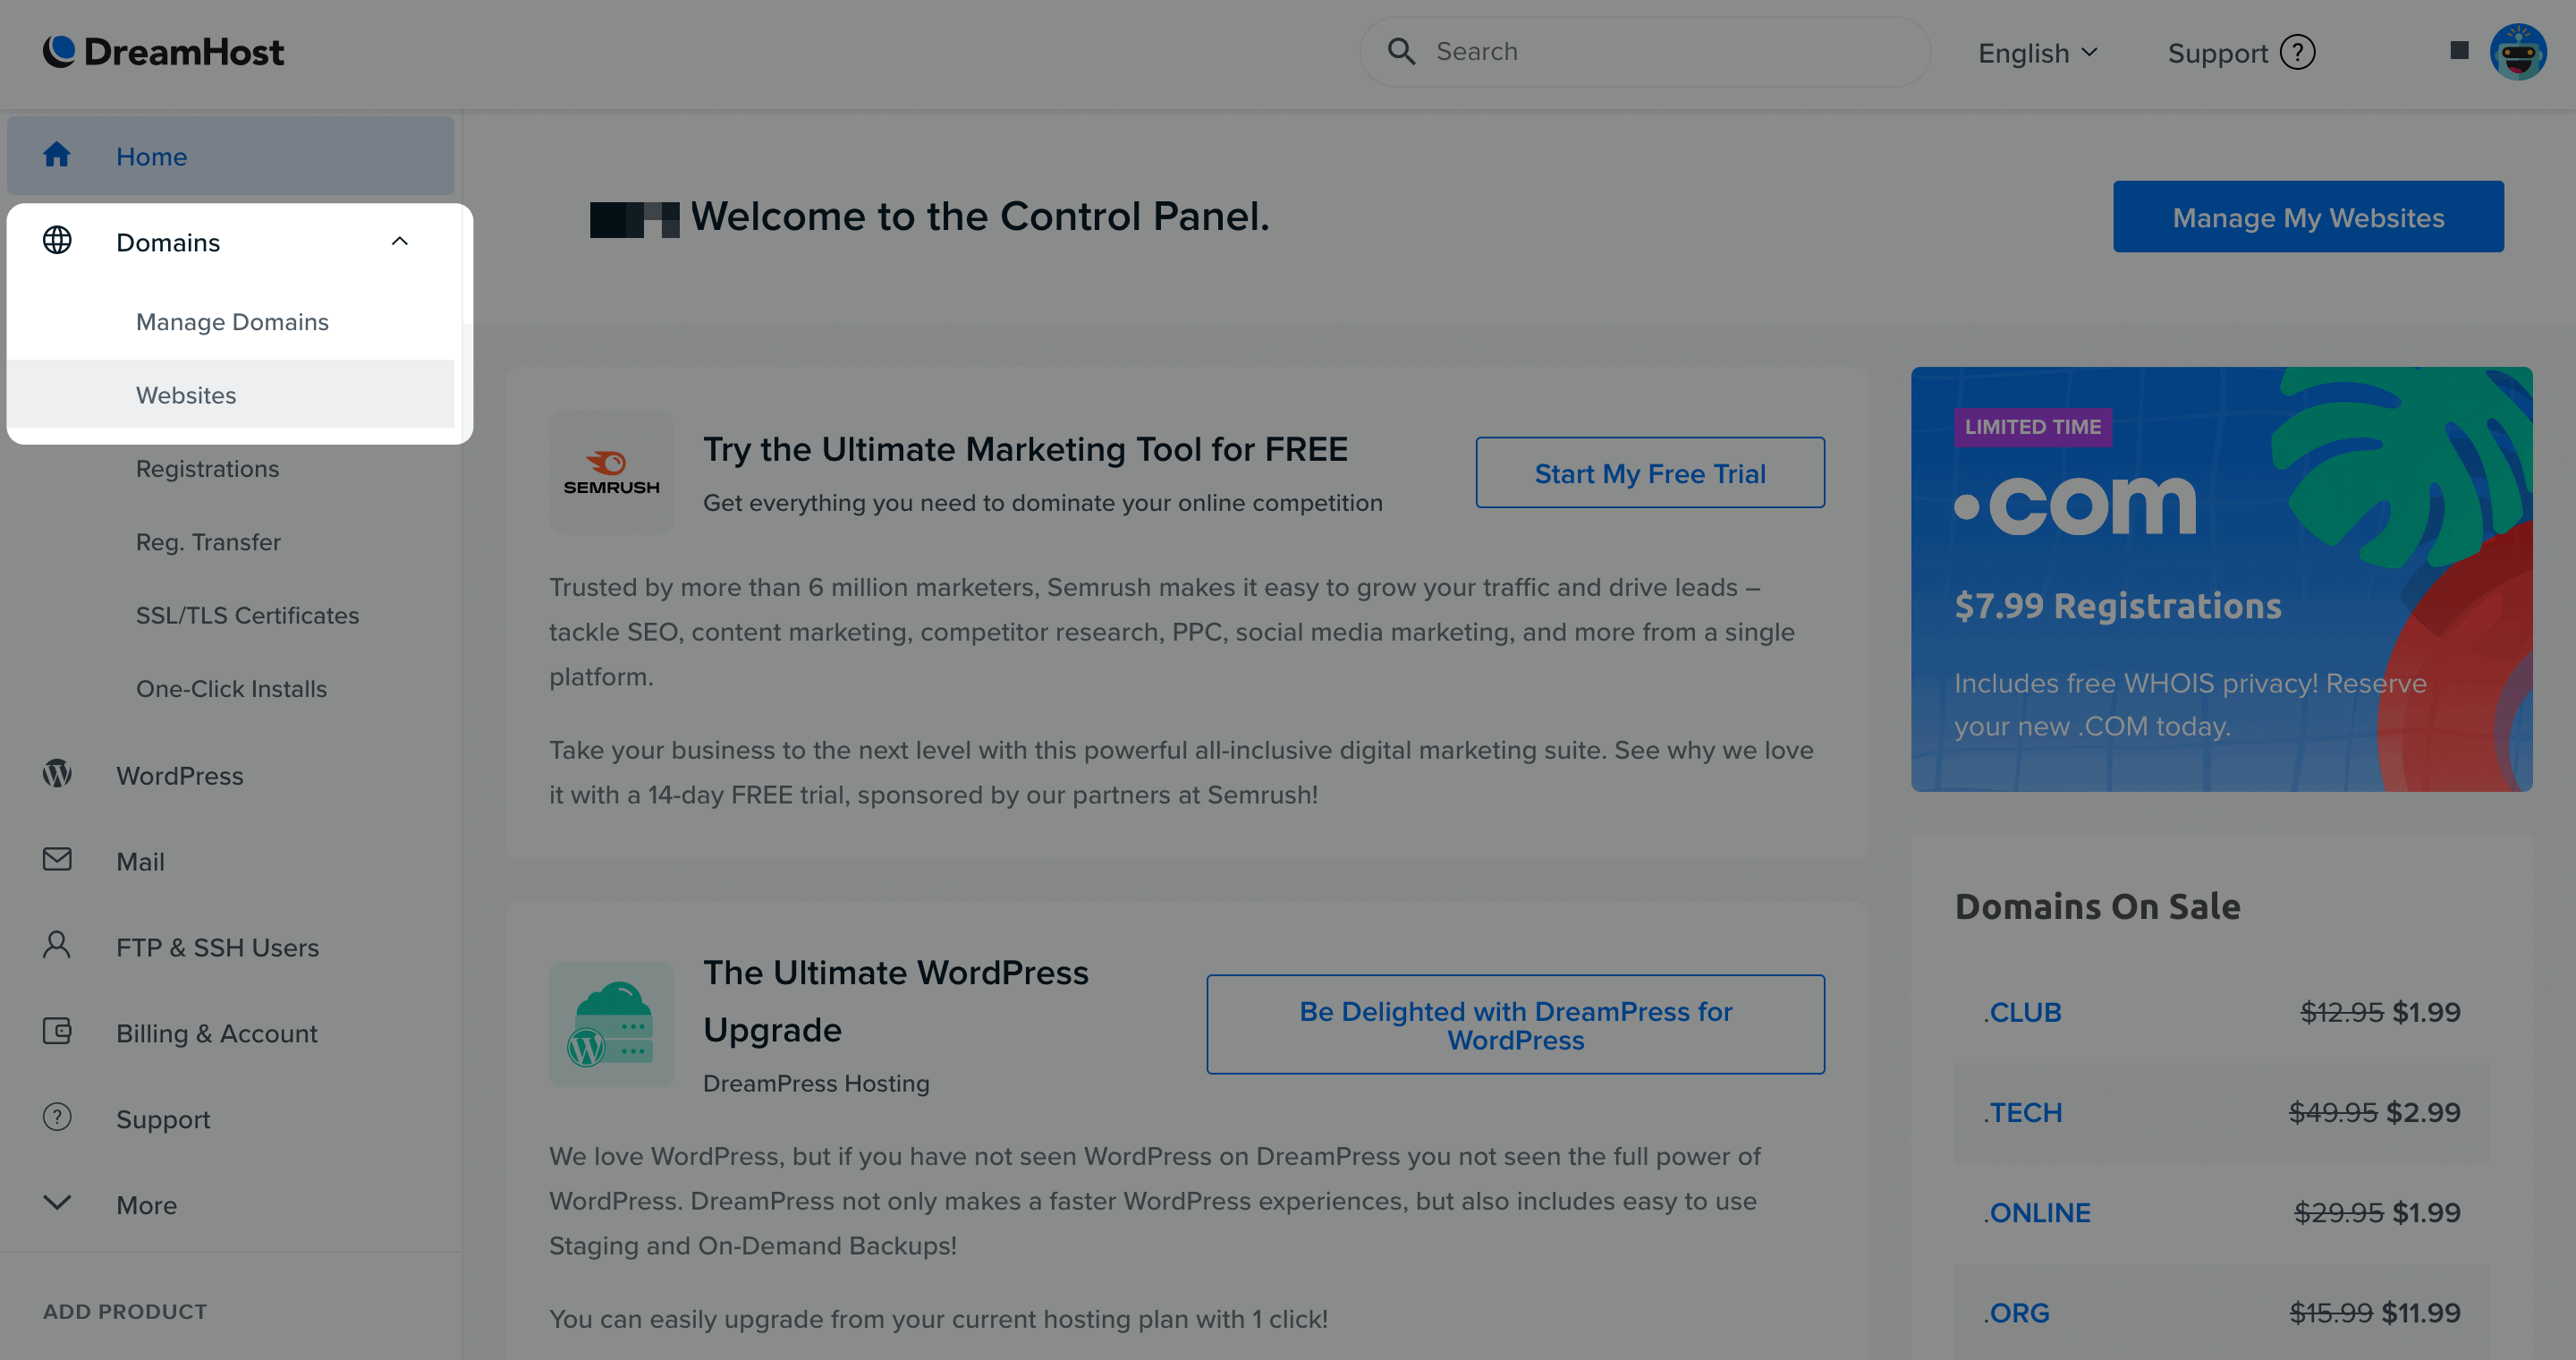Select Websites under Domains

(x=230, y=394)
